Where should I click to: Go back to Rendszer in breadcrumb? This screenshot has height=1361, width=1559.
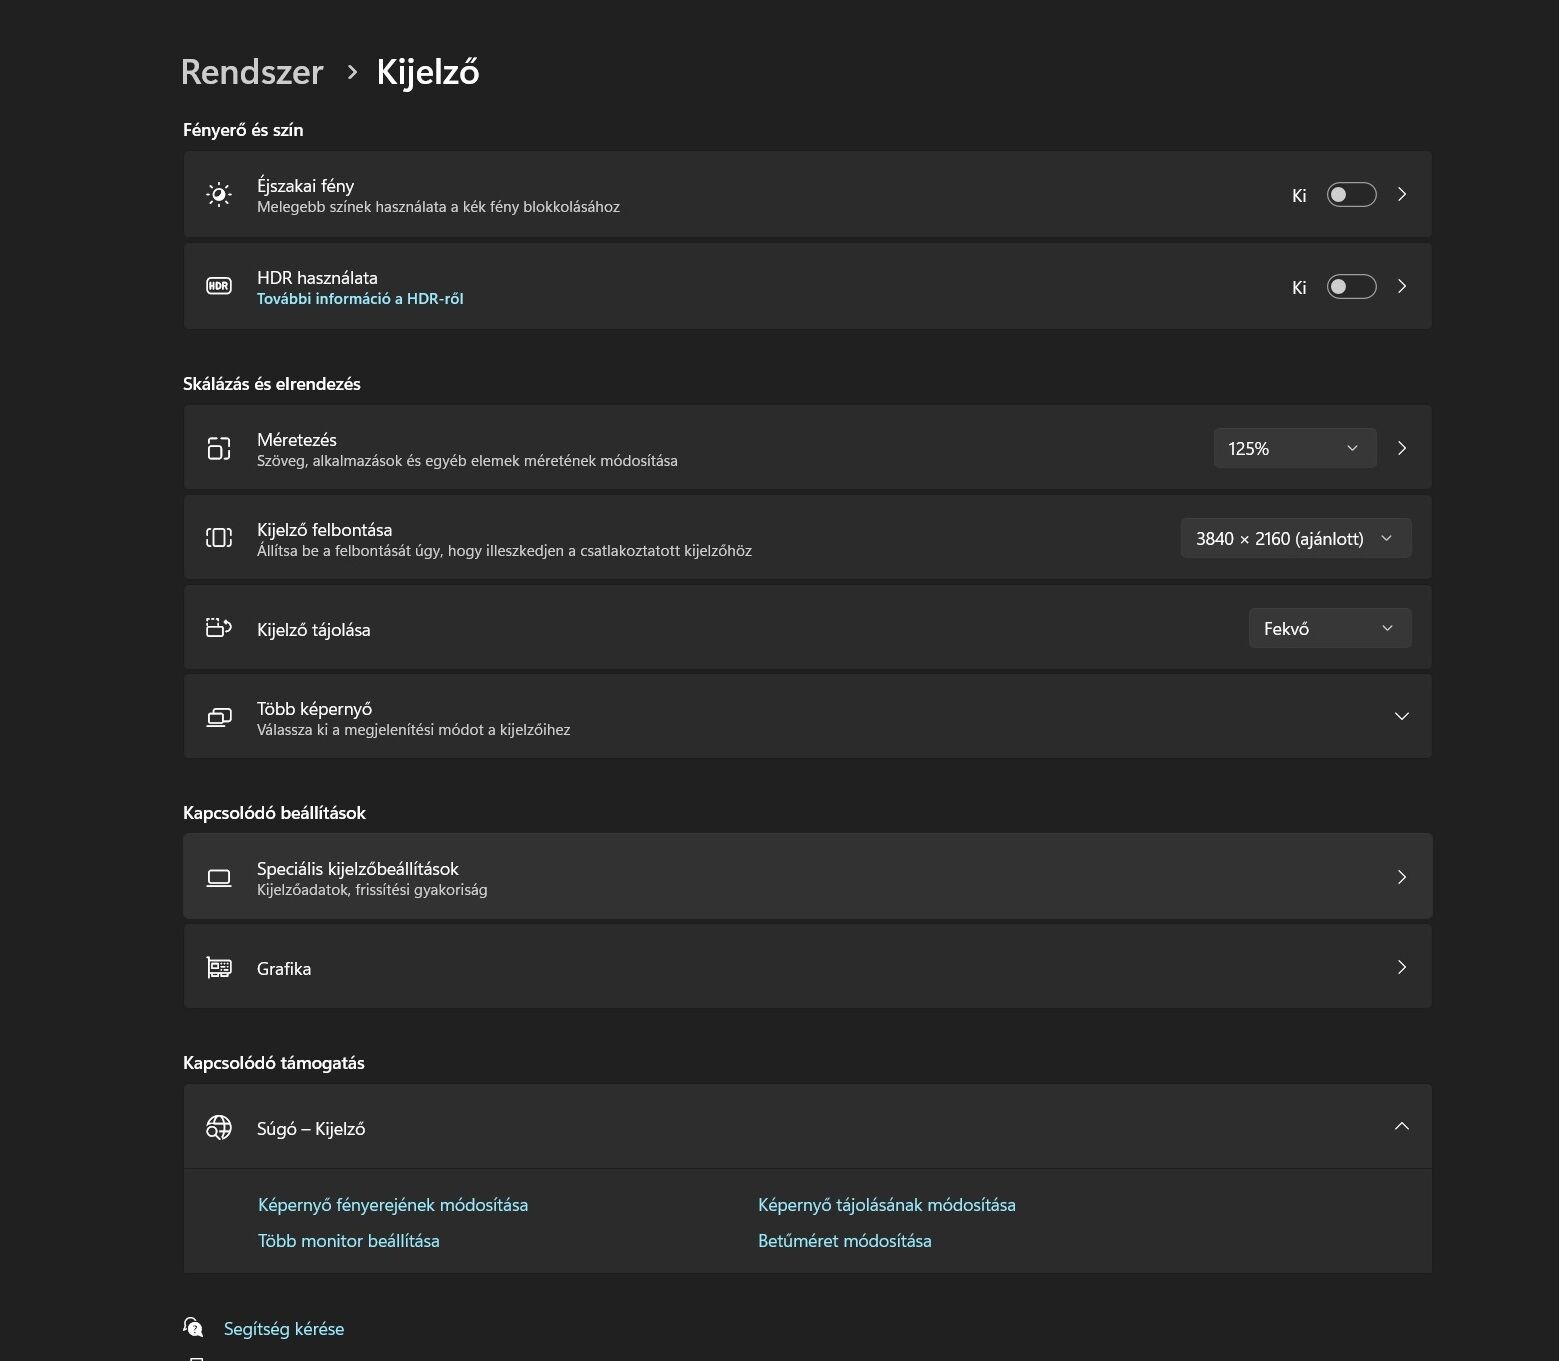click(x=252, y=72)
